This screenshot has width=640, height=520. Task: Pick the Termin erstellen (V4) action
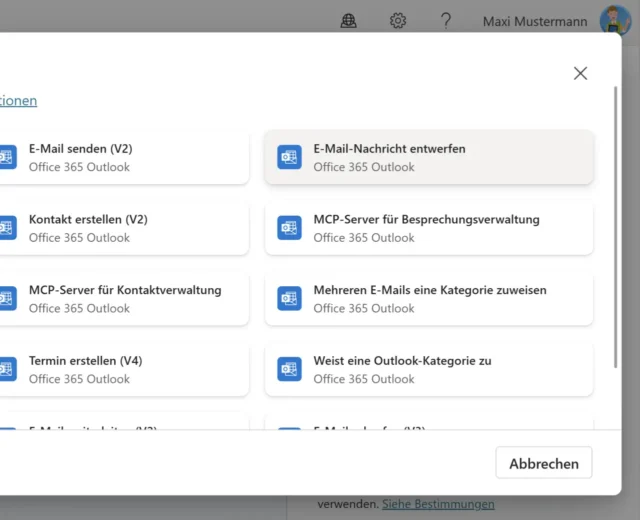[x=120, y=369]
